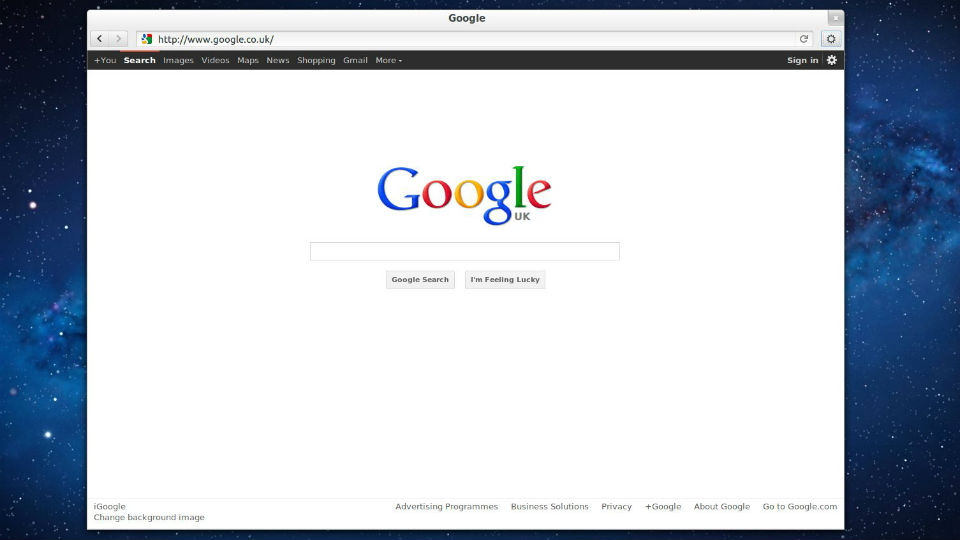Image resolution: width=960 pixels, height=540 pixels.
Task: Expand the More dropdown menu
Action: (389, 60)
